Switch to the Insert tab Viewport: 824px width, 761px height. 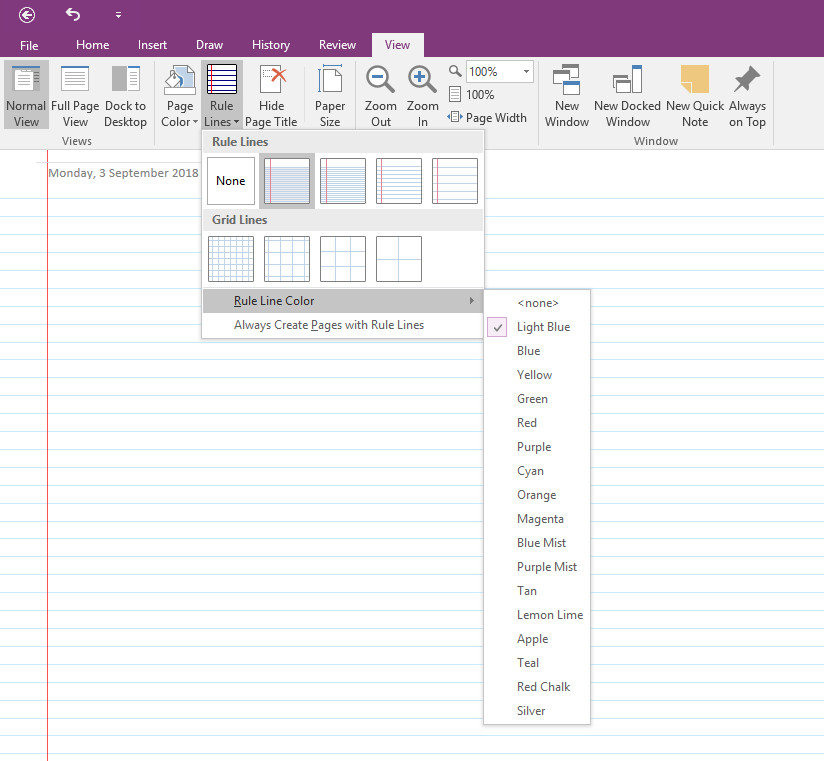pos(153,45)
